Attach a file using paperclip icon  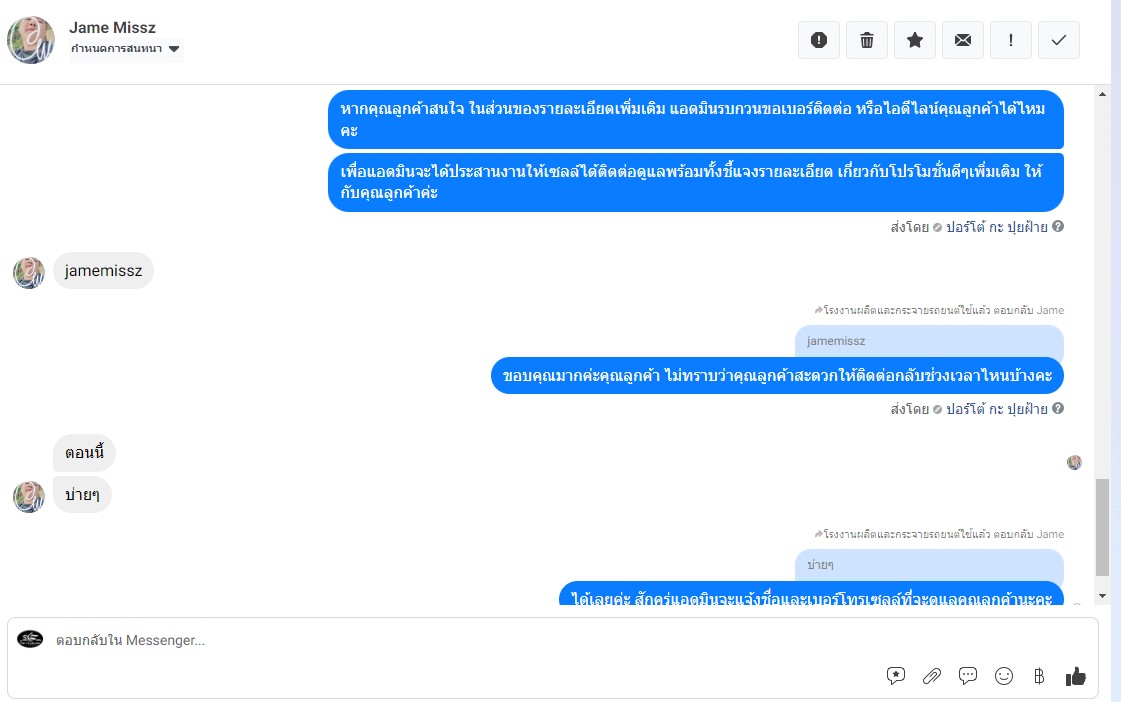(932, 676)
